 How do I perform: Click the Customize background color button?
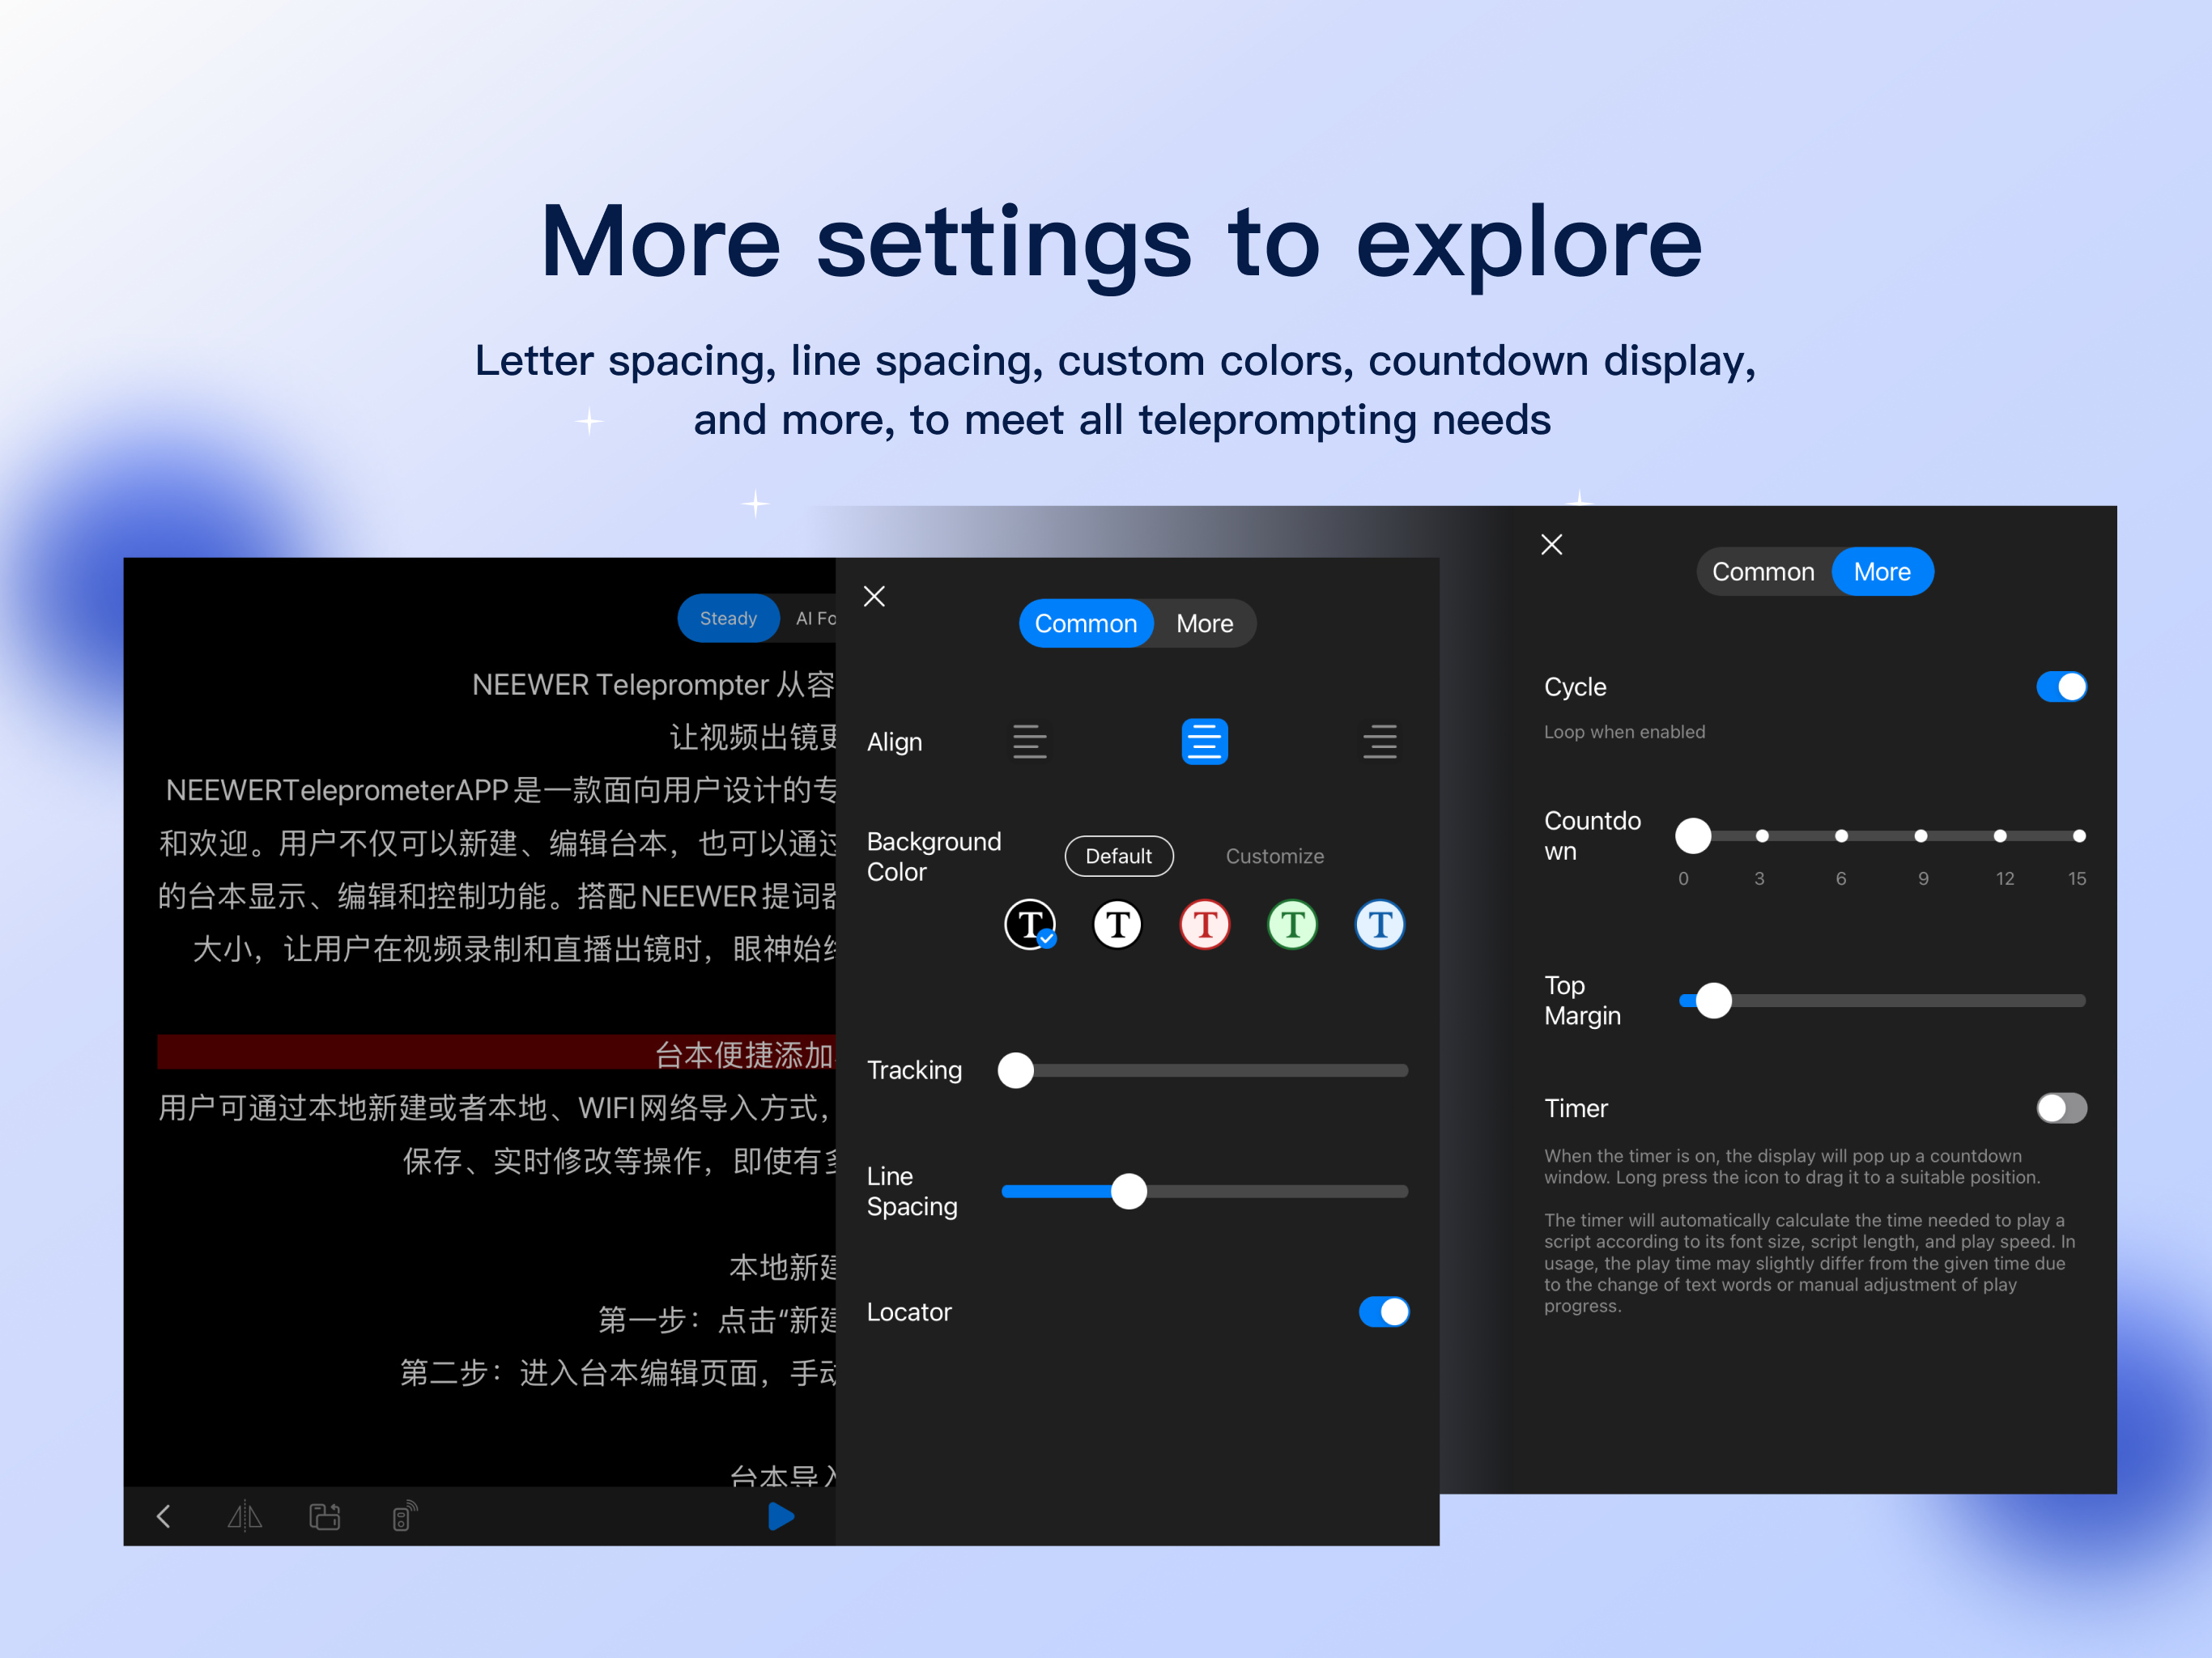pos(1275,856)
